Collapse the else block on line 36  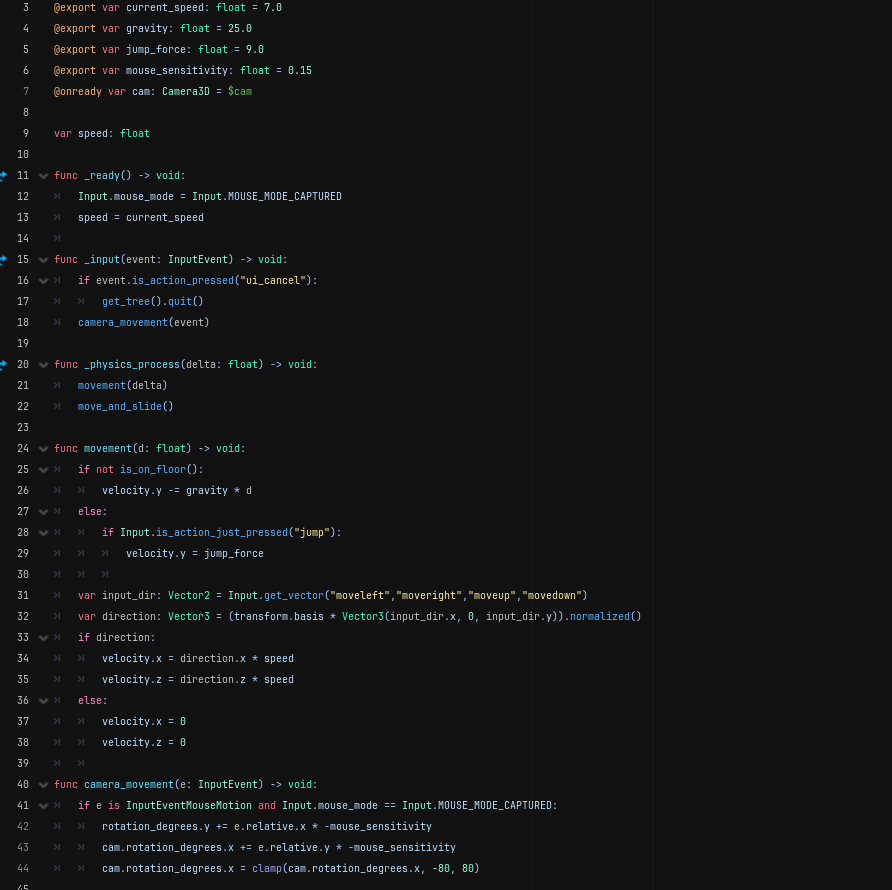click(43, 701)
